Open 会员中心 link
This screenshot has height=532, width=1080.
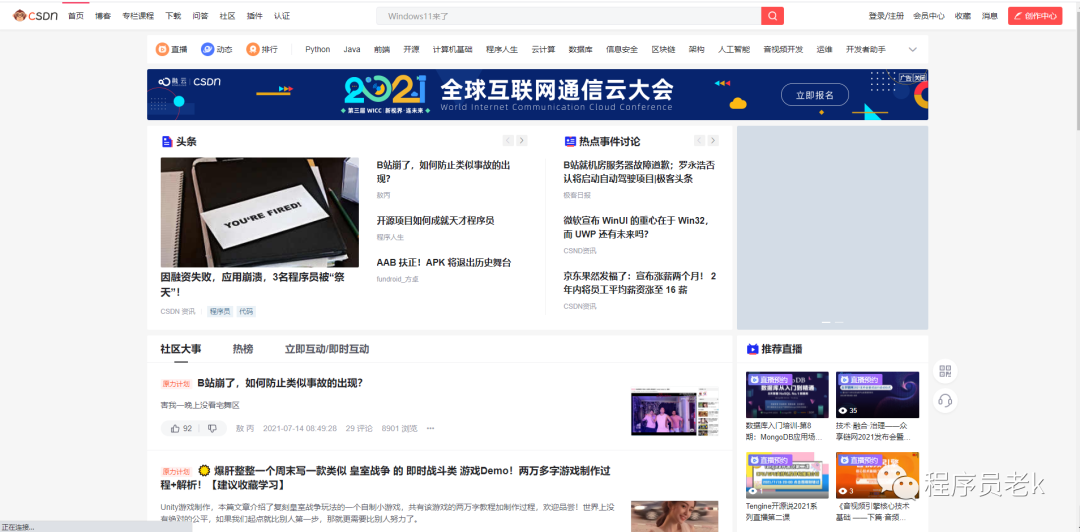[x=928, y=16]
